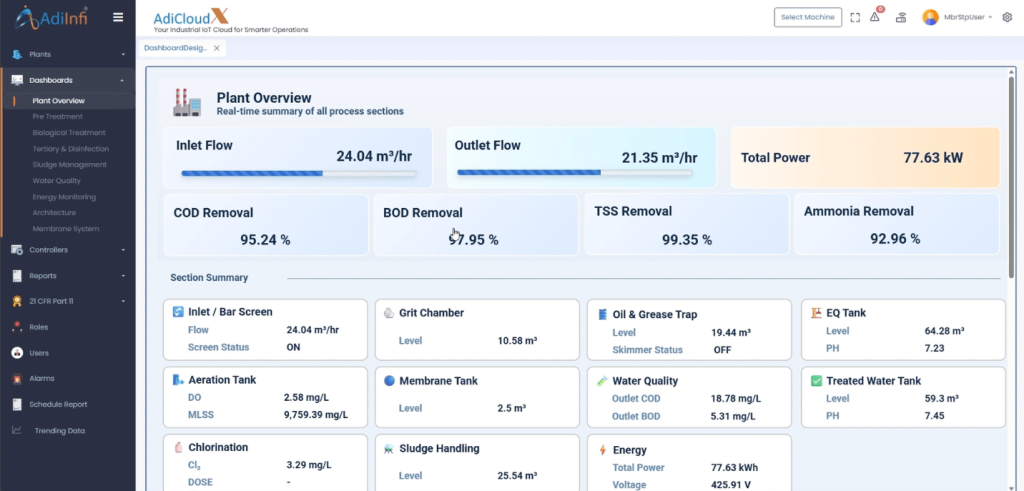Expand the Reports menu arrow
Image resolution: width=1024 pixels, height=491 pixels.
(123, 276)
